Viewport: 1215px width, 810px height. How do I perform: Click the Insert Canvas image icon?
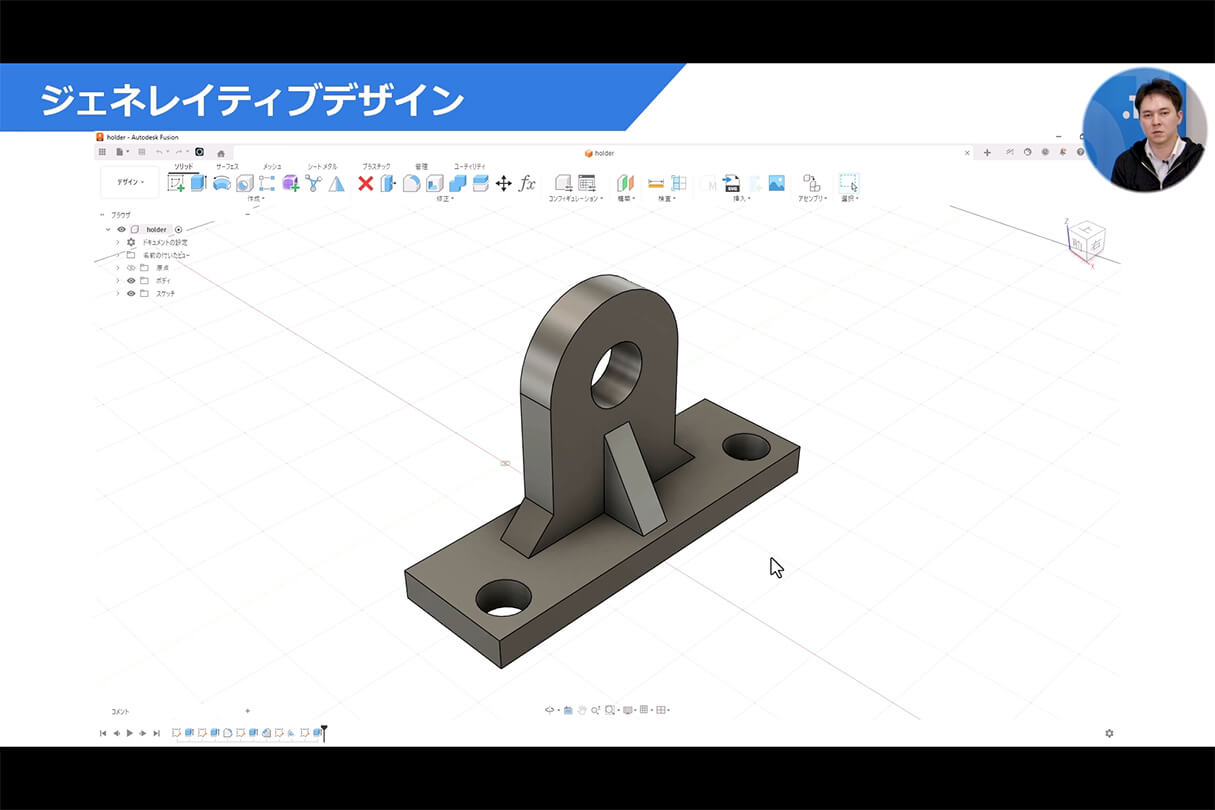tap(776, 183)
